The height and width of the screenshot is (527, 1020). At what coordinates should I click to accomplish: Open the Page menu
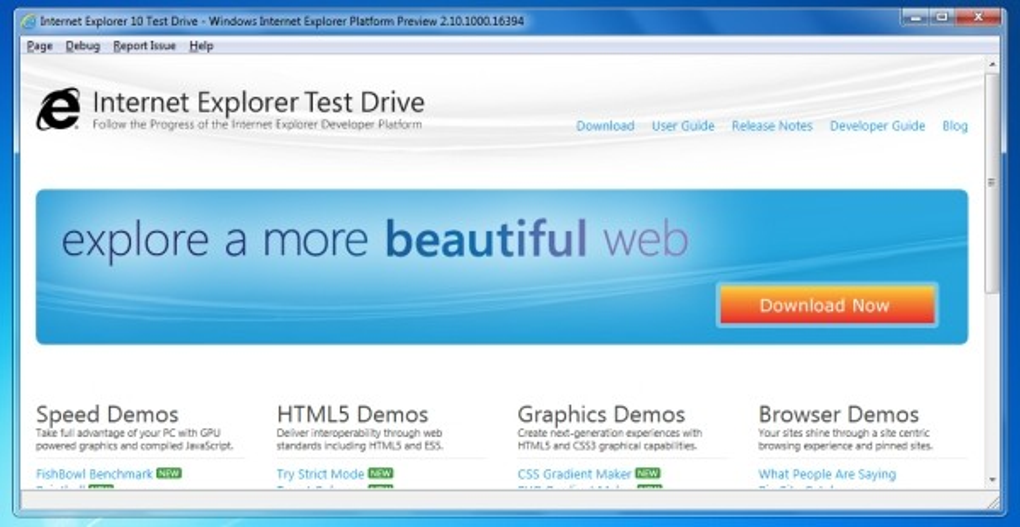pyautogui.click(x=40, y=46)
